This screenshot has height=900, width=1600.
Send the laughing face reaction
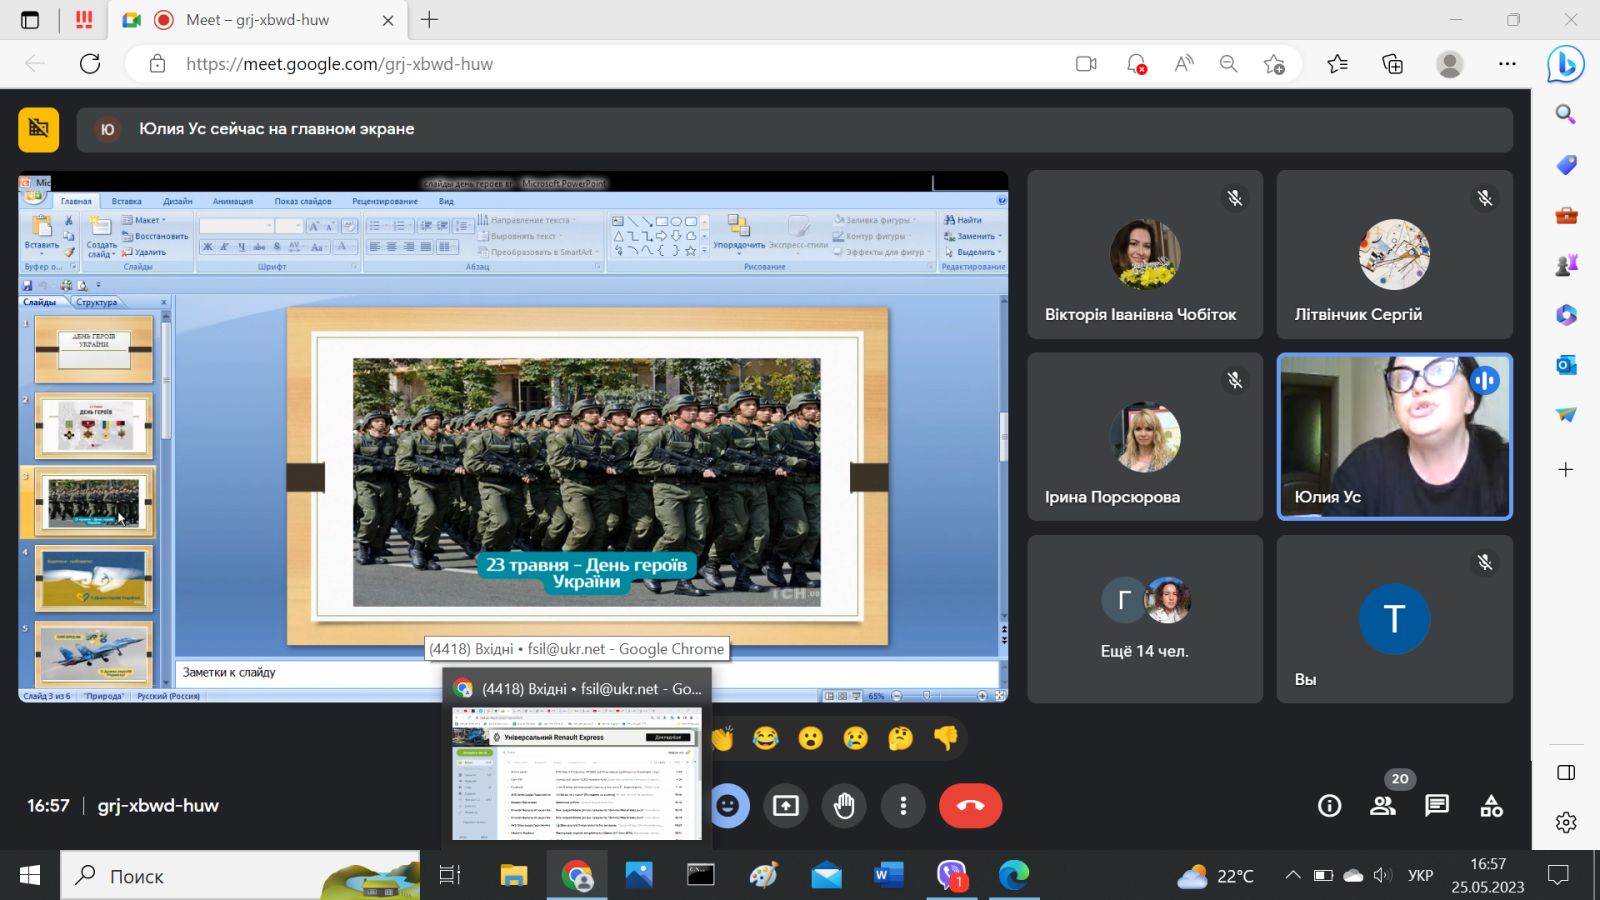coord(765,739)
